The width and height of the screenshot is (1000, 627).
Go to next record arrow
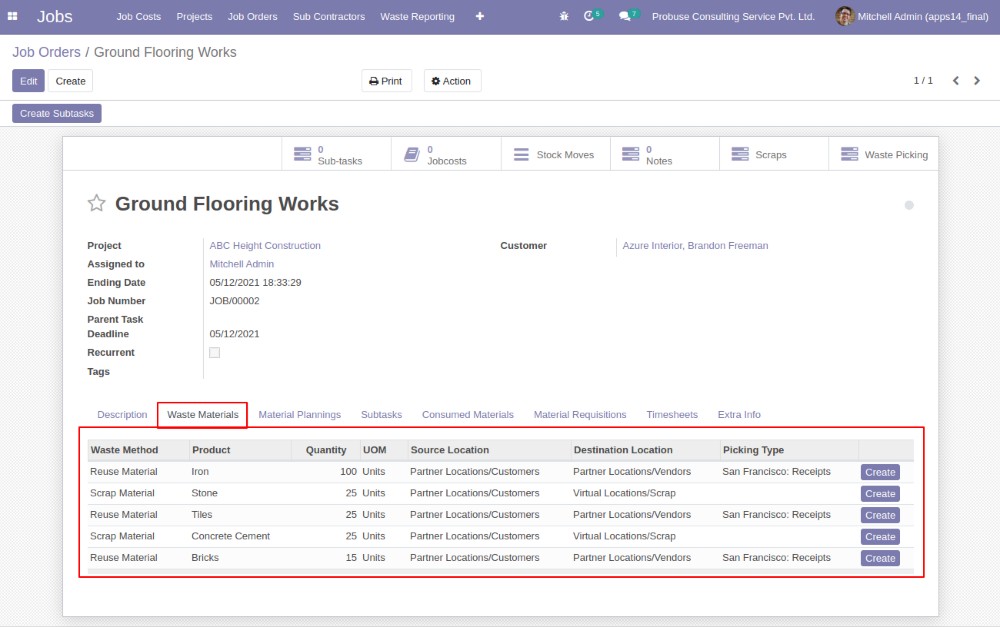click(x=978, y=81)
